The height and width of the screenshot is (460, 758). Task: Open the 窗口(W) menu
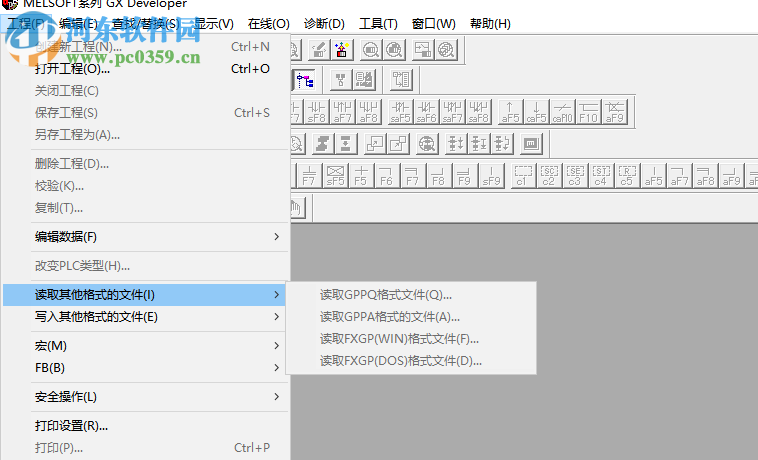tap(434, 24)
